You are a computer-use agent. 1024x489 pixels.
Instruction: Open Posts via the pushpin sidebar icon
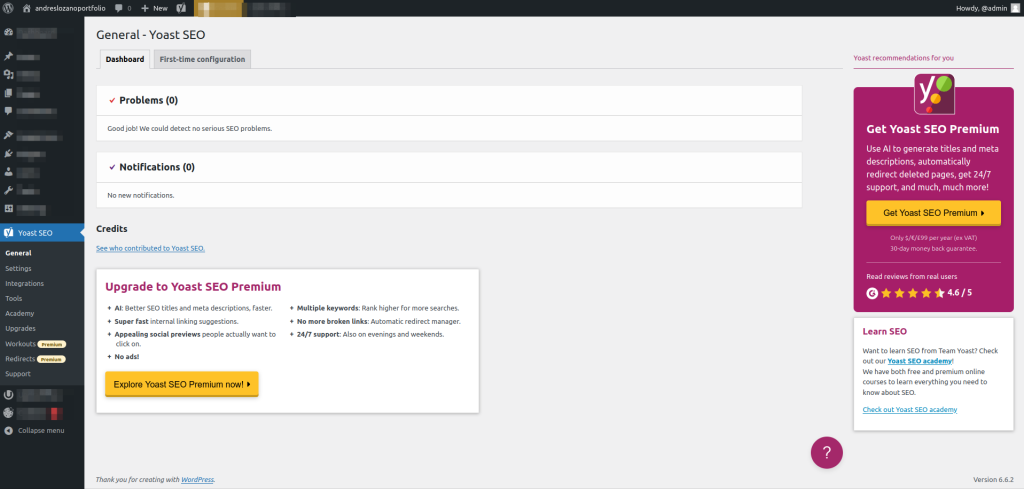(8, 57)
